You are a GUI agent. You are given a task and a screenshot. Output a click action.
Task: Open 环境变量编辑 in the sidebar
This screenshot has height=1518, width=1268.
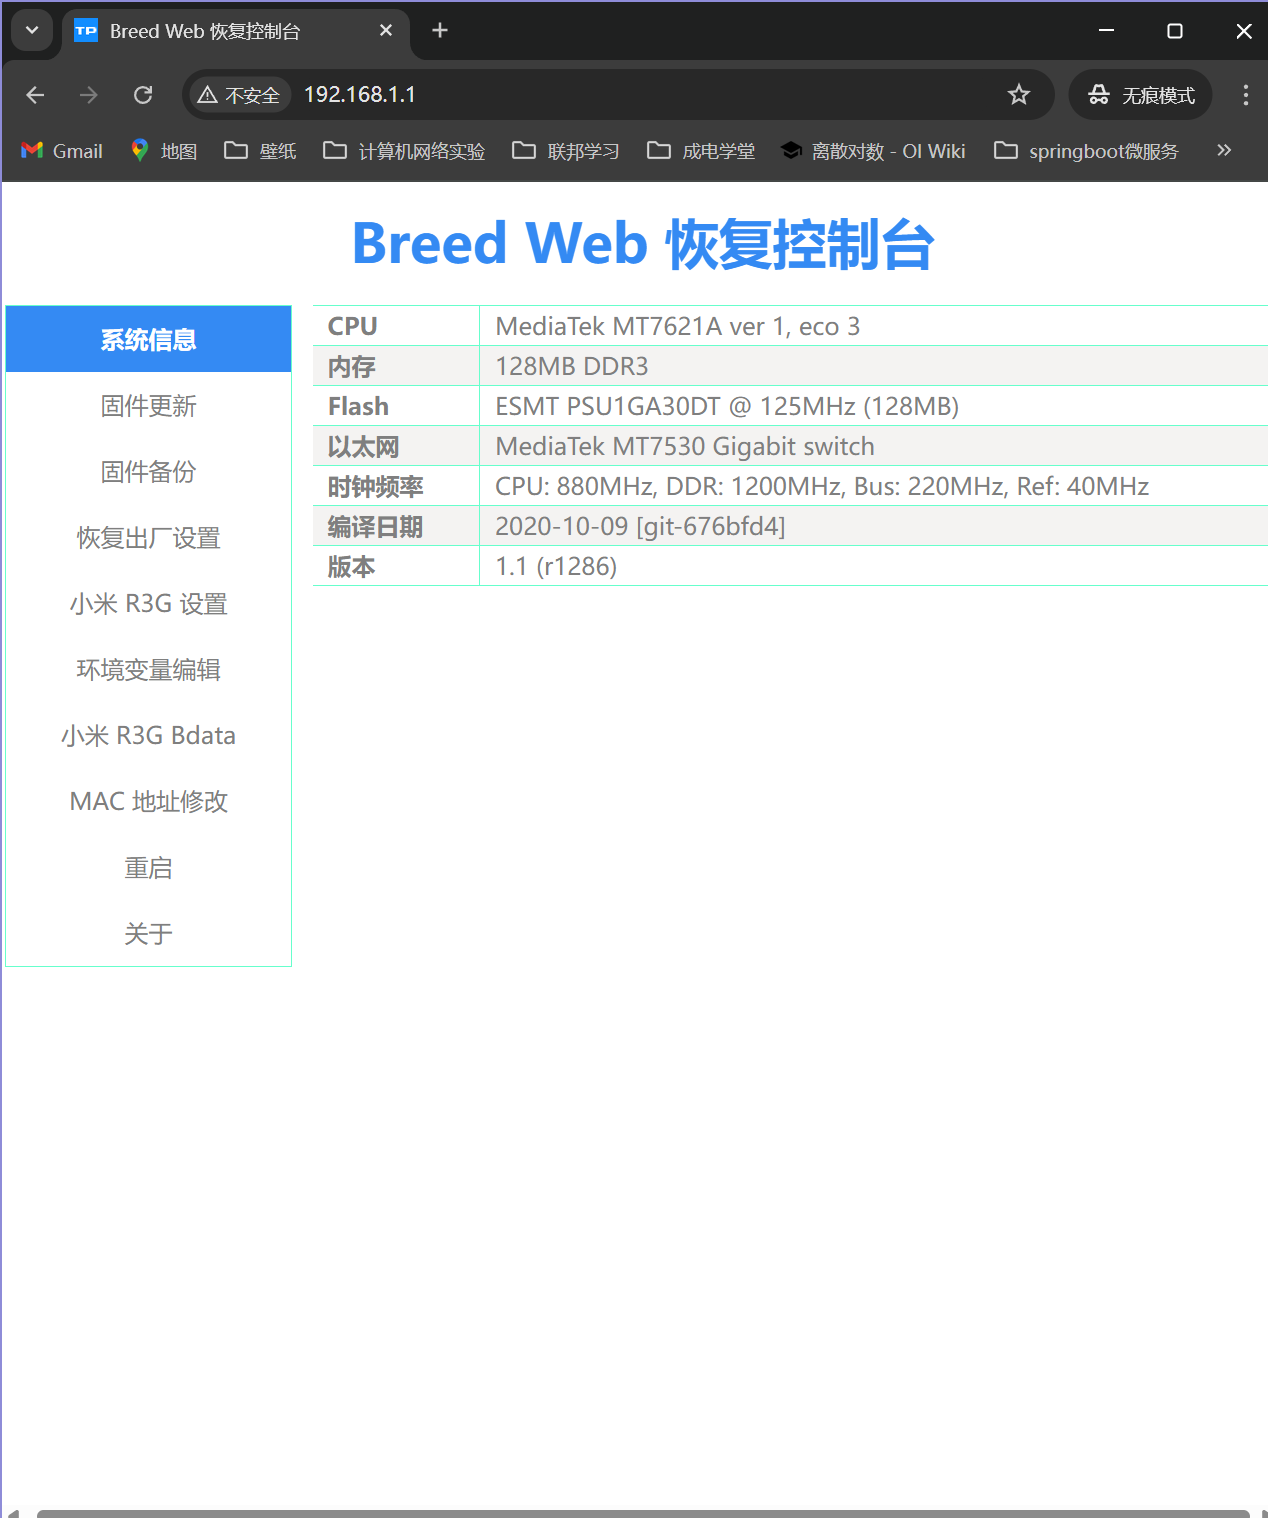click(148, 669)
